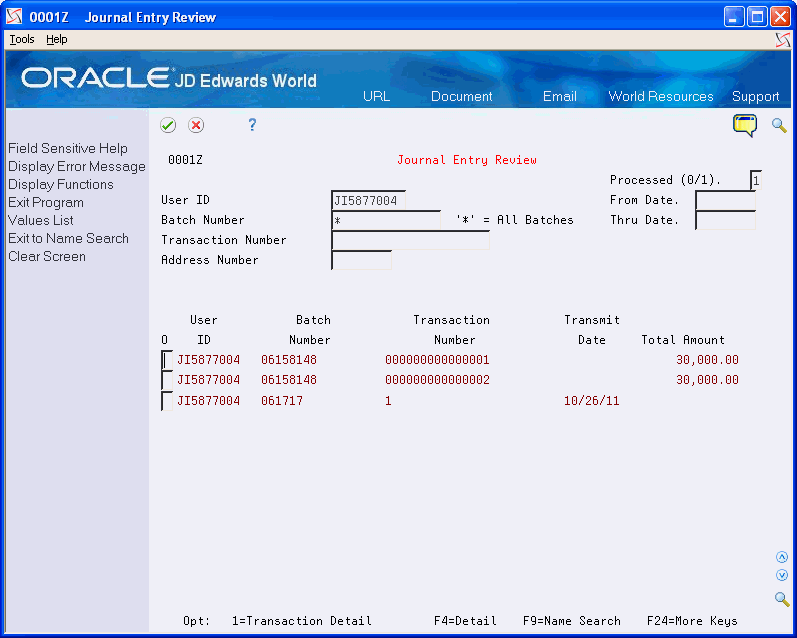Image resolution: width=797 pixels, height=638 pixels.
Task: Click the page up arrow icon
Action: tap(782, 557)
